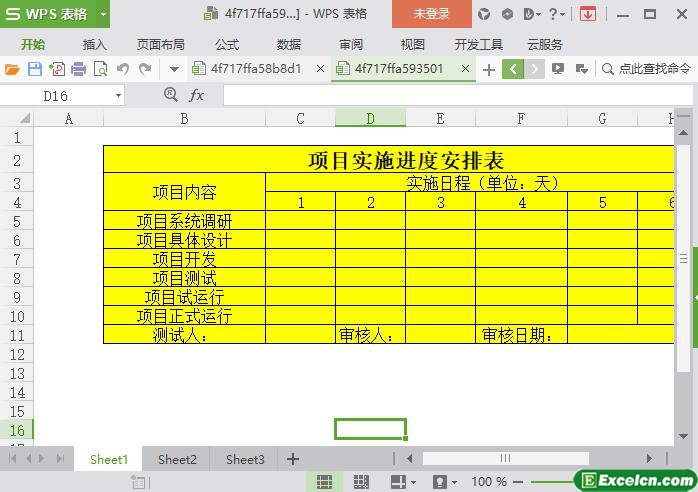Click the export to PDF icon
The image size is (698, 492).
(57, 69)
